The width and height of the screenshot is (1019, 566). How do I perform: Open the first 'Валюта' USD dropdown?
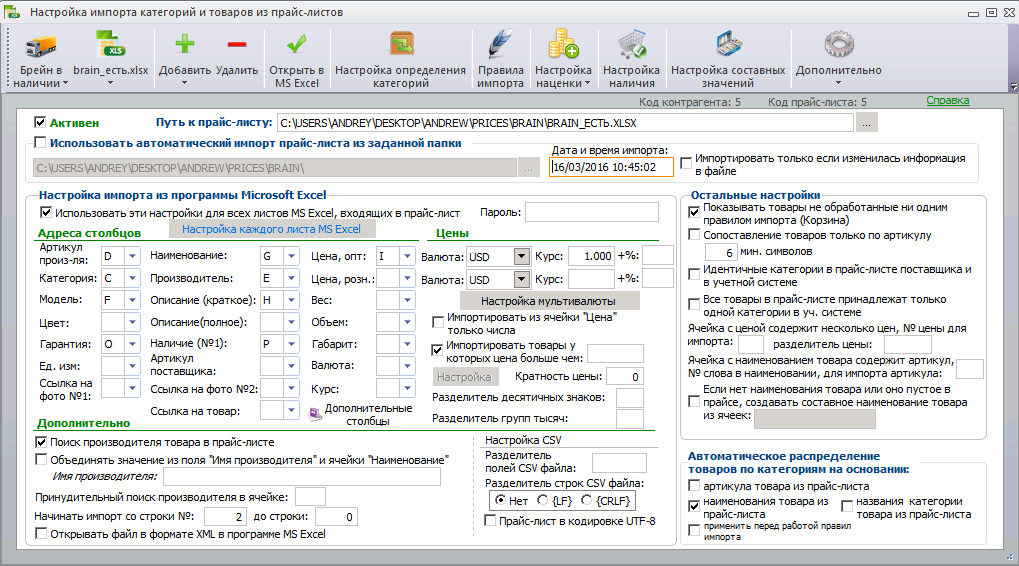521,257
